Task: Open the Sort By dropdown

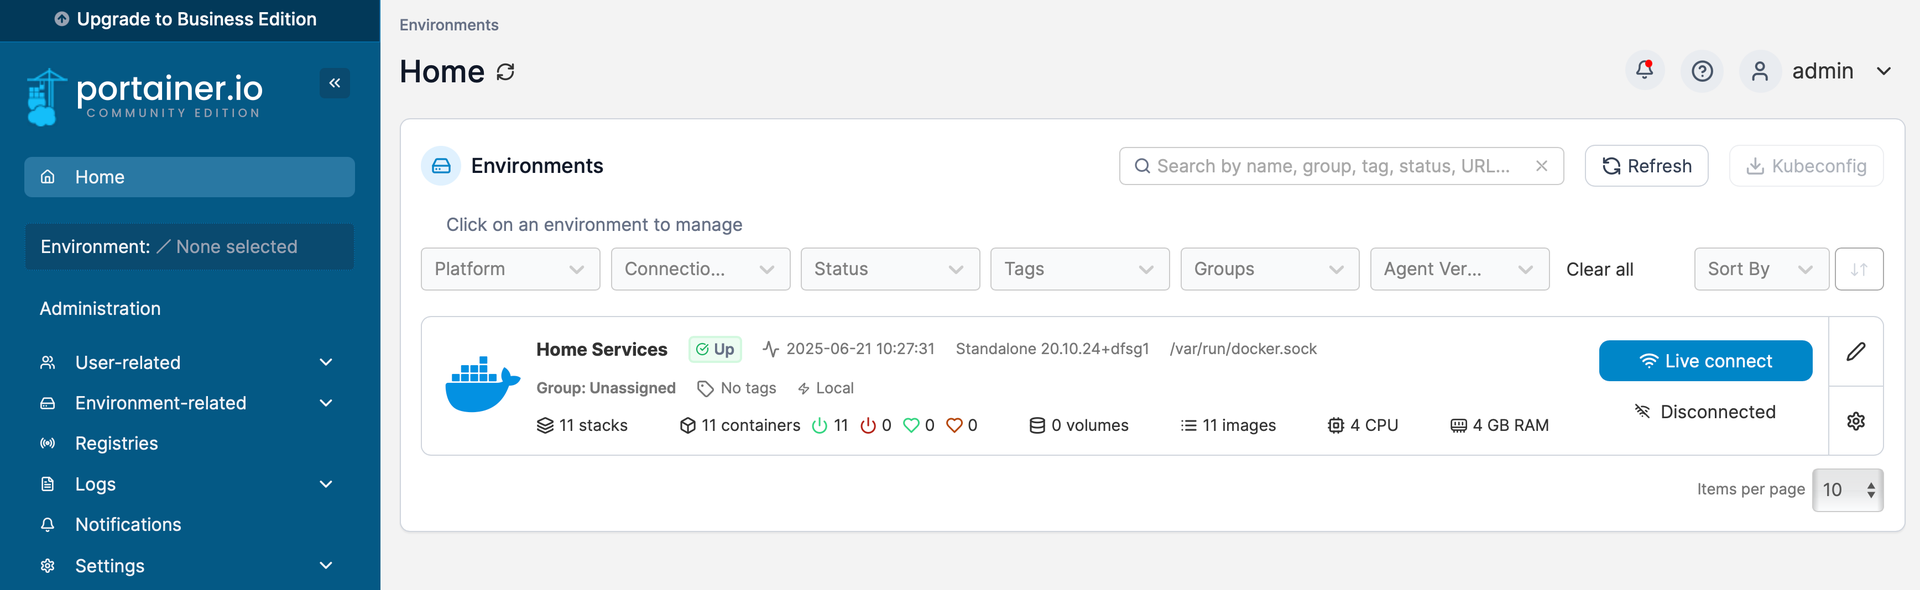Action: point(1760,269)
